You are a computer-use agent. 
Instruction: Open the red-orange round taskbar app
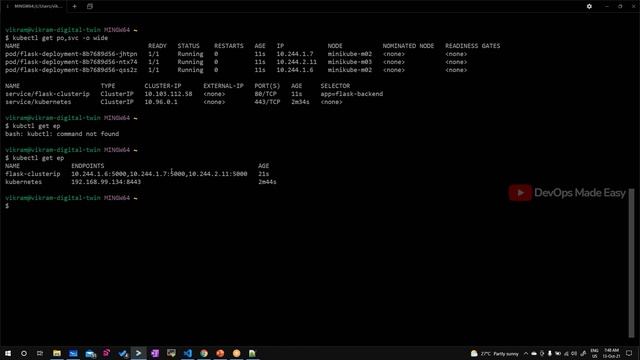click(220, 353)
